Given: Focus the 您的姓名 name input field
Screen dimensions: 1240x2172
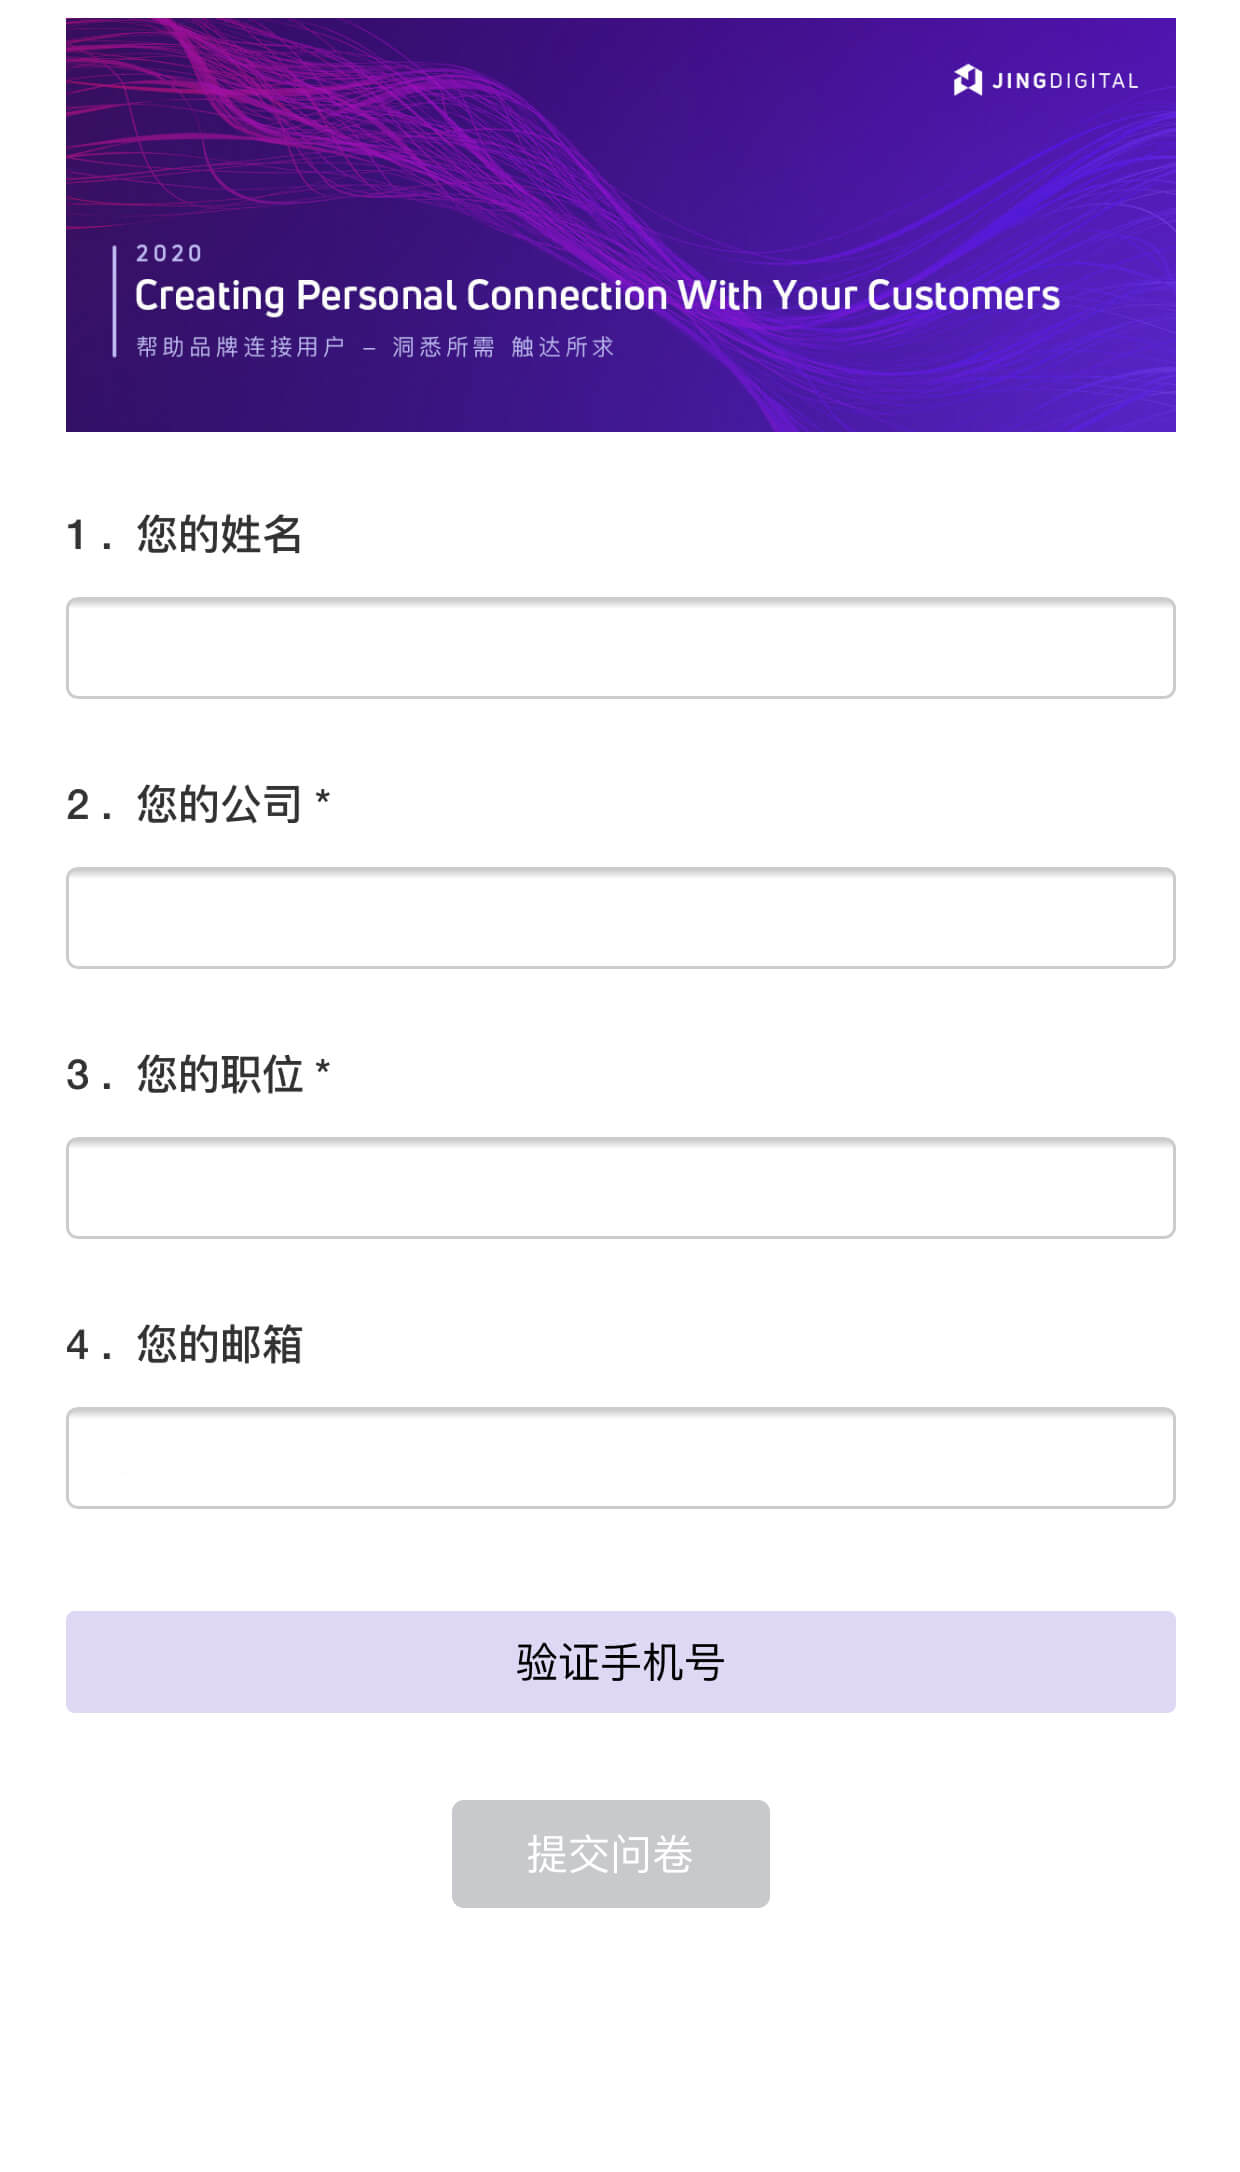Looking at the screenshot, I should click(x=620, y=648).
